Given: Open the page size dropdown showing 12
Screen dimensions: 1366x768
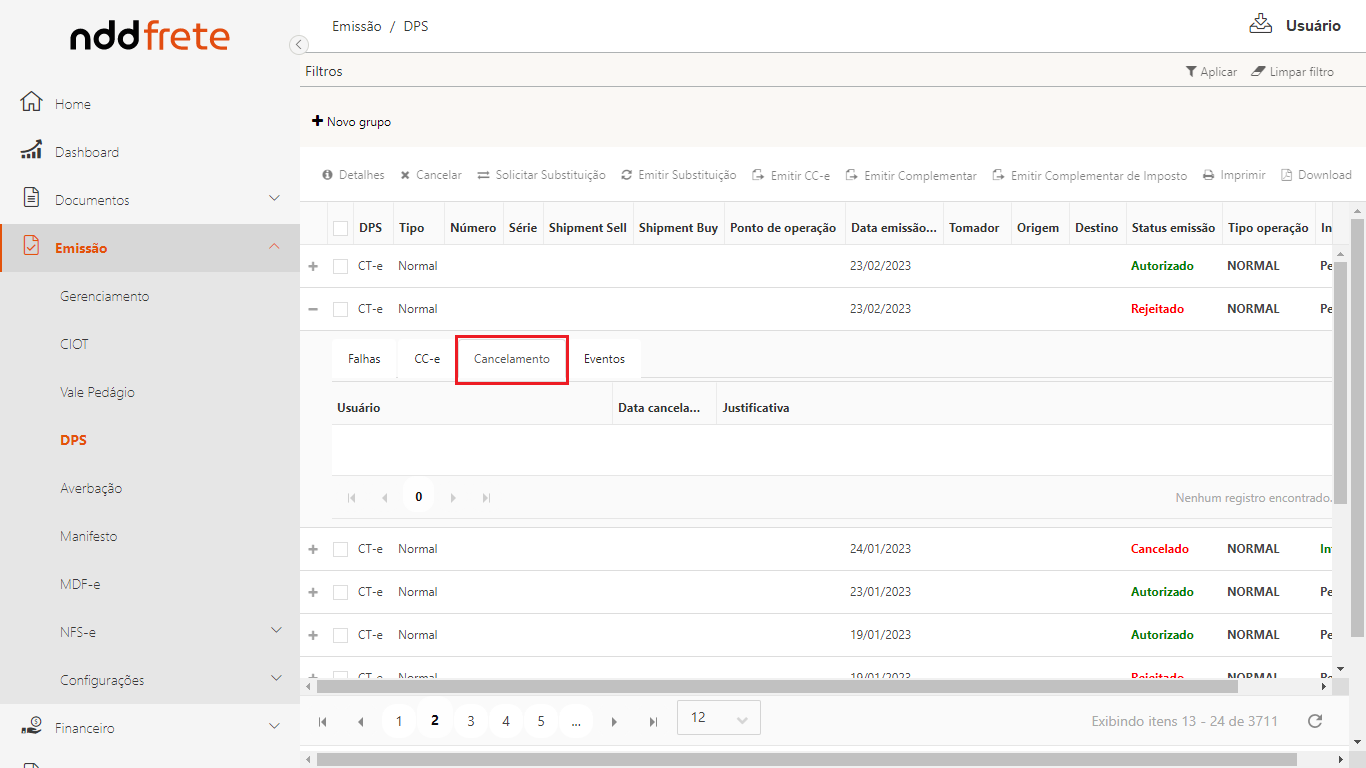Looking at the screenshot, I should [x=718, y=718].
